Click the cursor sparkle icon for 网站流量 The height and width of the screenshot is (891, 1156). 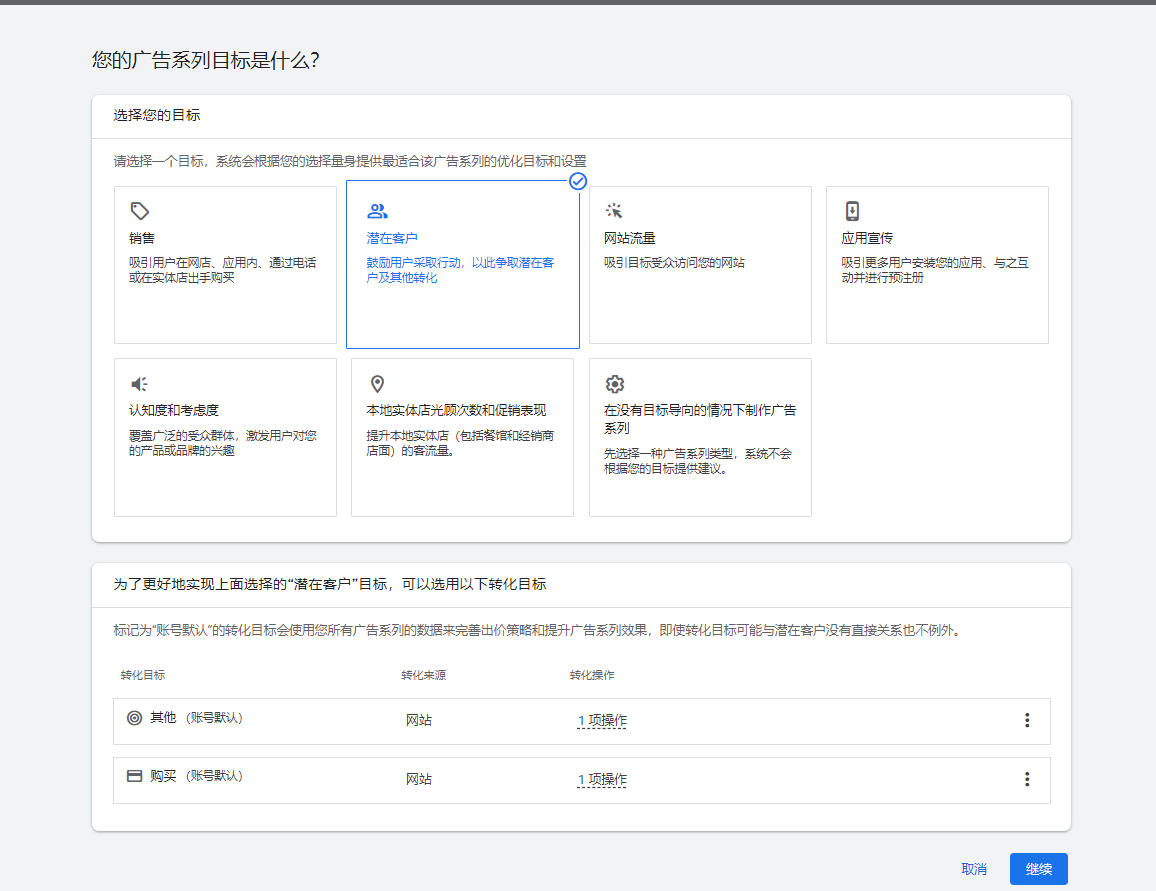(613, 211)
